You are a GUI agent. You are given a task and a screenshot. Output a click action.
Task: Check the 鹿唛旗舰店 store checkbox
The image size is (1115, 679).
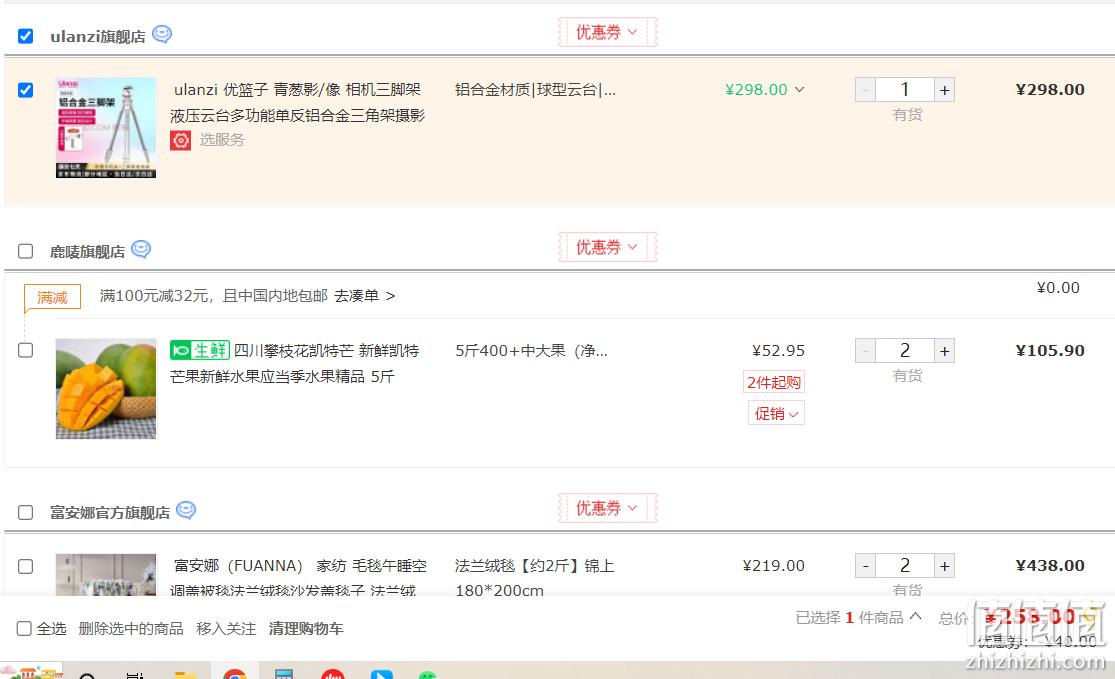26,251
